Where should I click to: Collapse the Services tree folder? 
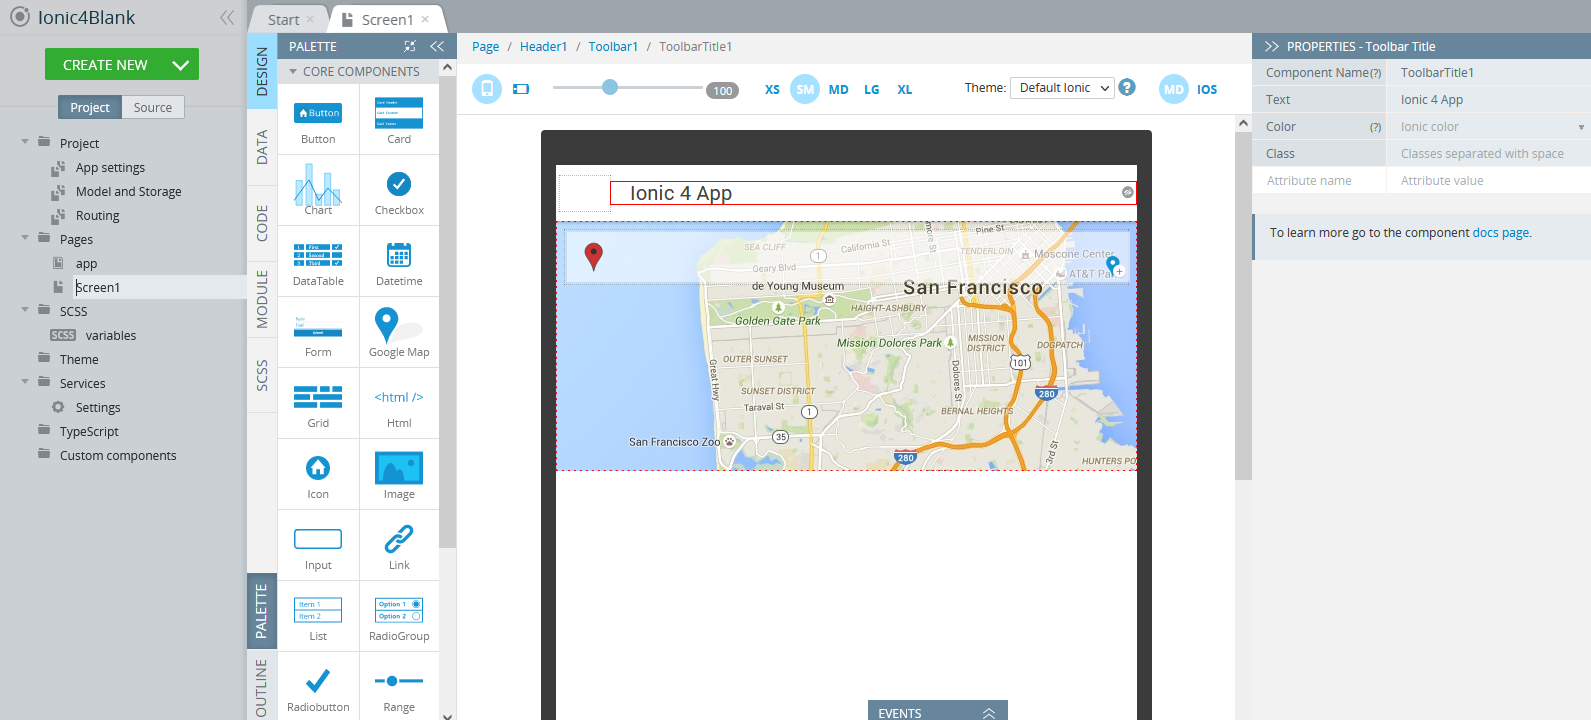tap(25, 382)
